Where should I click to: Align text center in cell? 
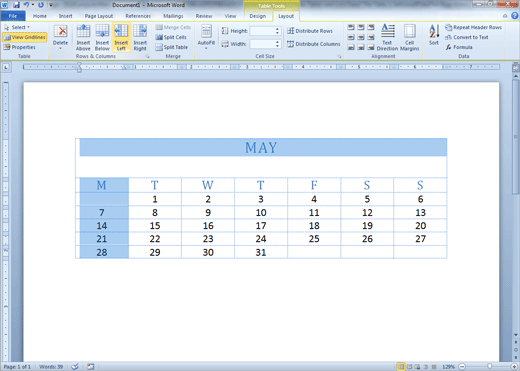pos(361,37)
